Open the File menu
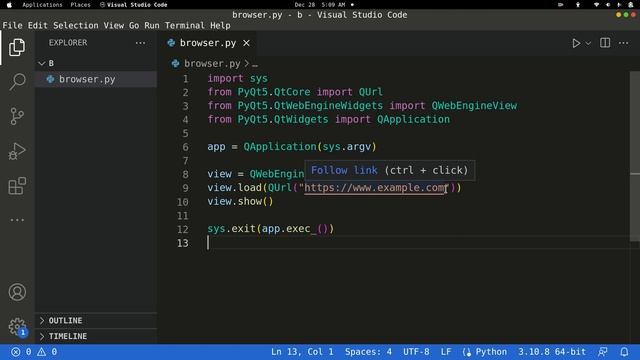Image resolution: width=640 pixels, height=360 pixels. (12, 25)
